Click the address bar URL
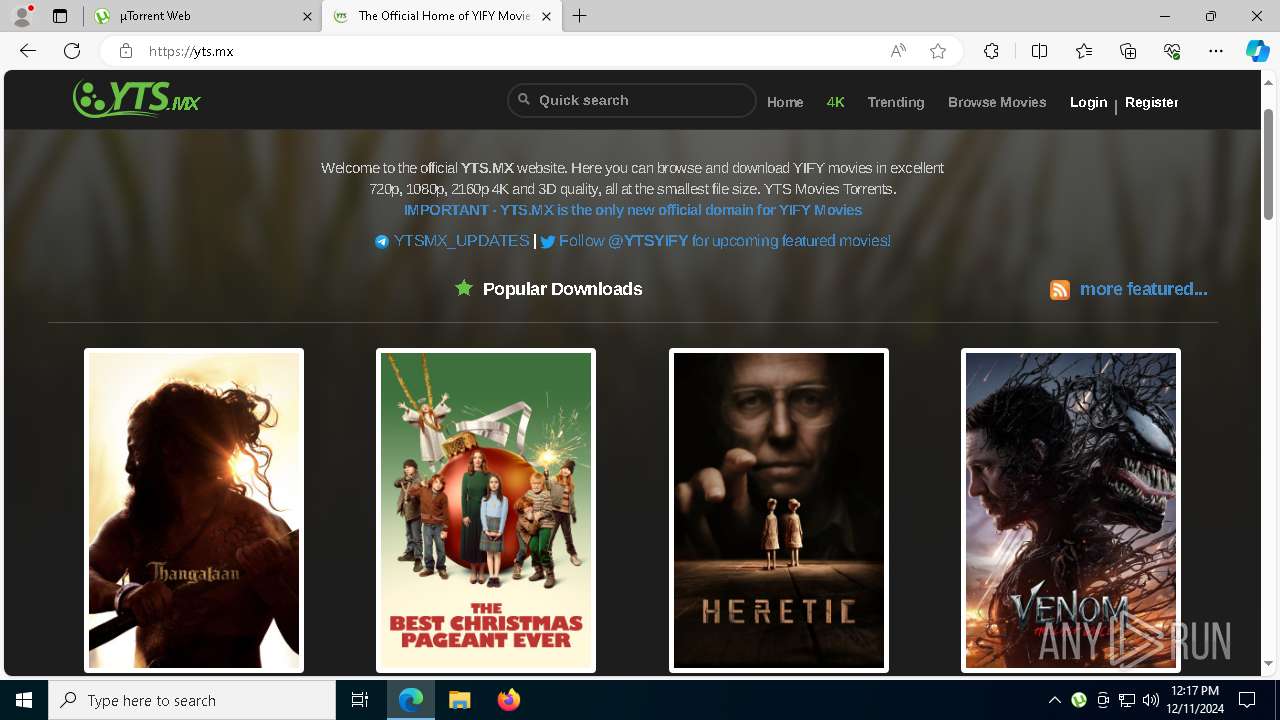Viewport: 1280px width, 720px height. click(191, 51)
